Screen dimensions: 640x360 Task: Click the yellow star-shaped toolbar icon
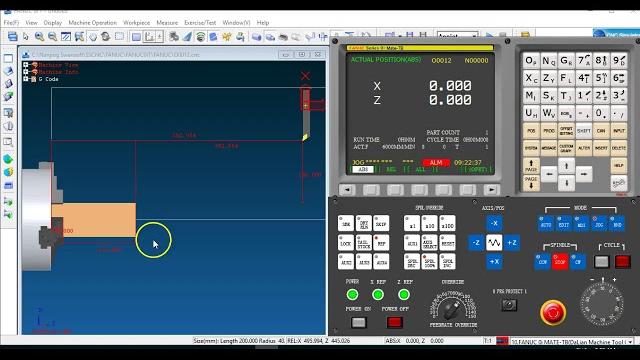point(227,37)
